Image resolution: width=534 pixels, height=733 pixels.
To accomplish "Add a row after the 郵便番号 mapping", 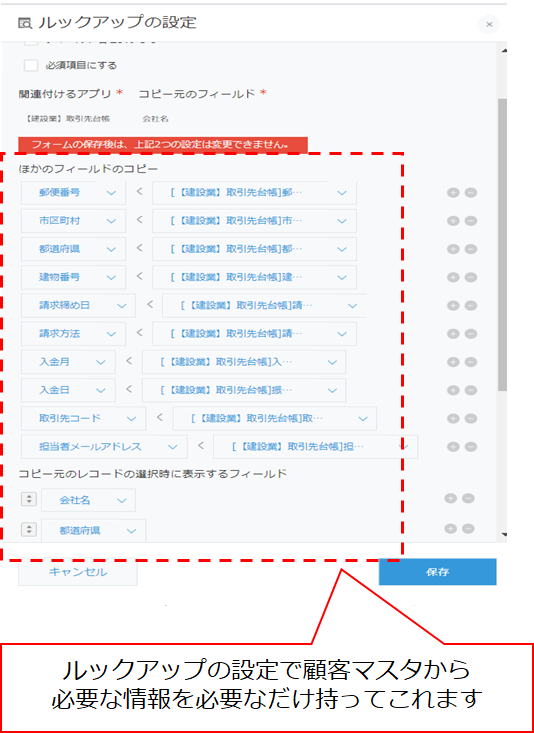I will 453,193.
